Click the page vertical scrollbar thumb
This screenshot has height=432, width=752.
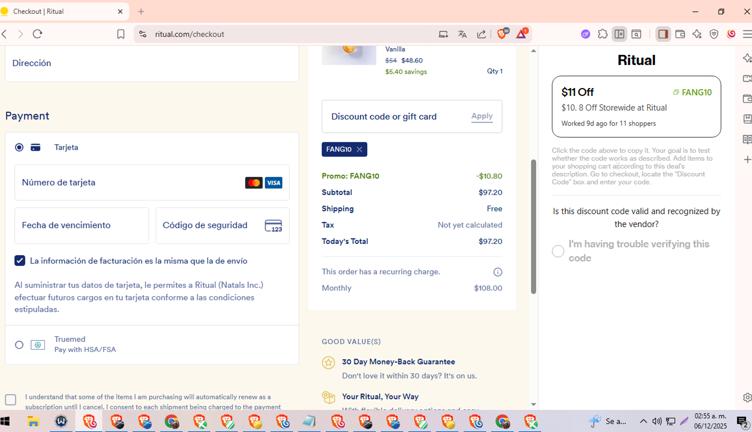(533, 226)
